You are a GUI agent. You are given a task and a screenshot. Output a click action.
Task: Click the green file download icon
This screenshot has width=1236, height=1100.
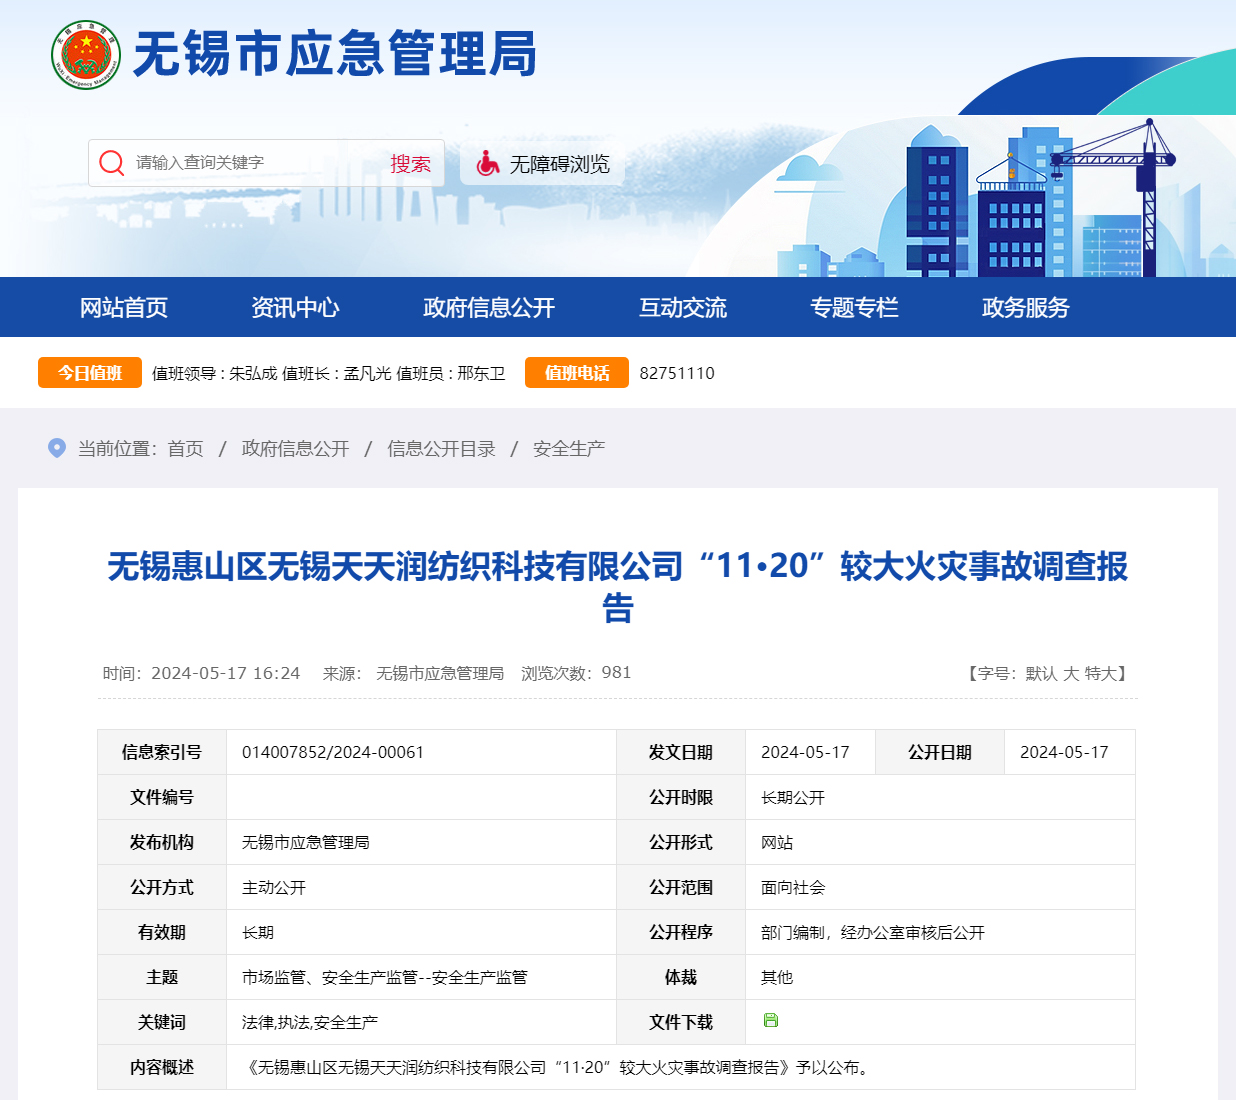[771, 1021]
